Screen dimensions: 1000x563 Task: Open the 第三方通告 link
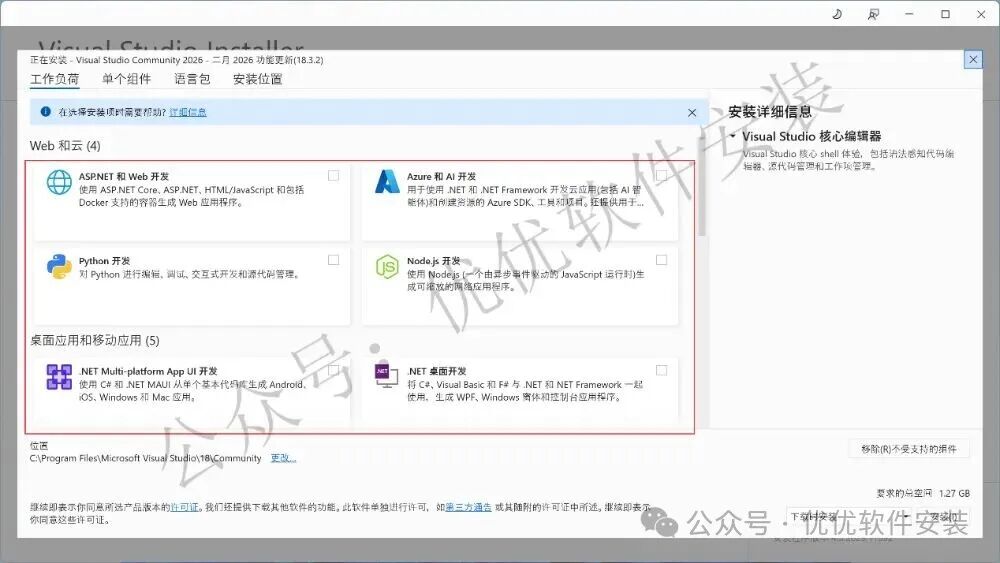pyautogui.click(x=468, y=507)
